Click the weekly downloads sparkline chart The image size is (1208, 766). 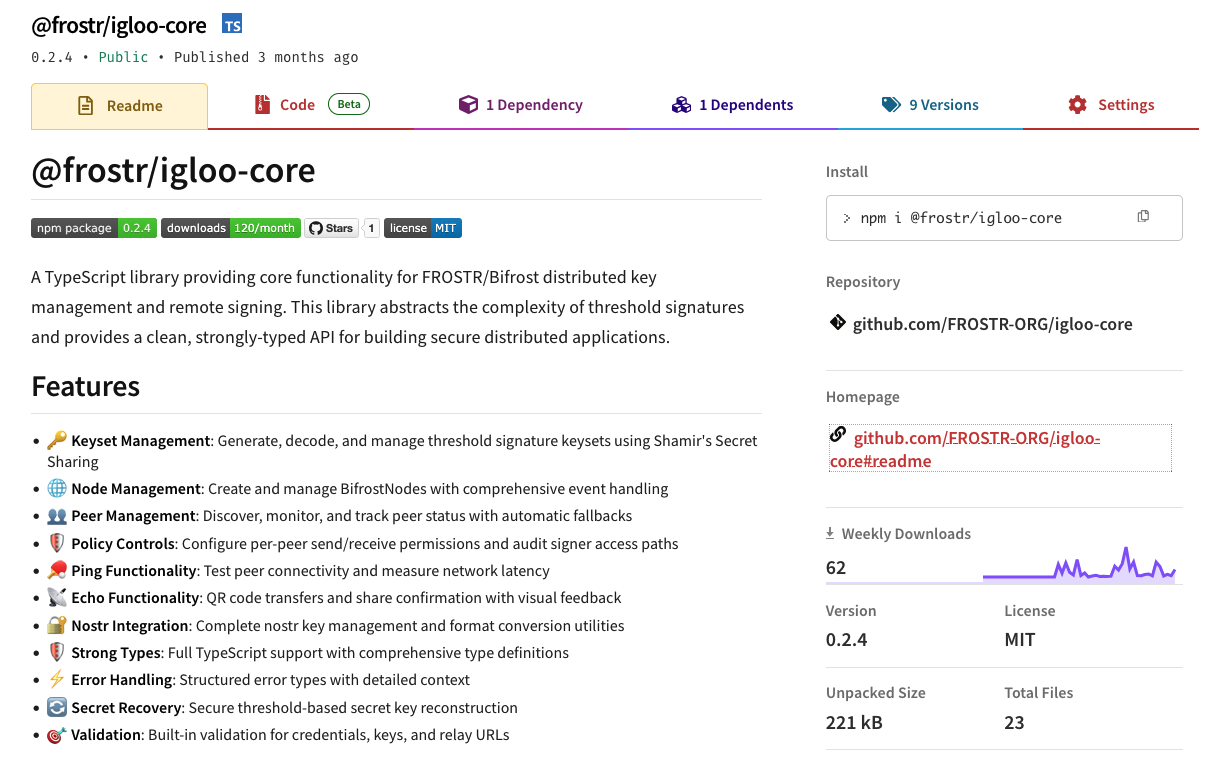click(1078, 568)
